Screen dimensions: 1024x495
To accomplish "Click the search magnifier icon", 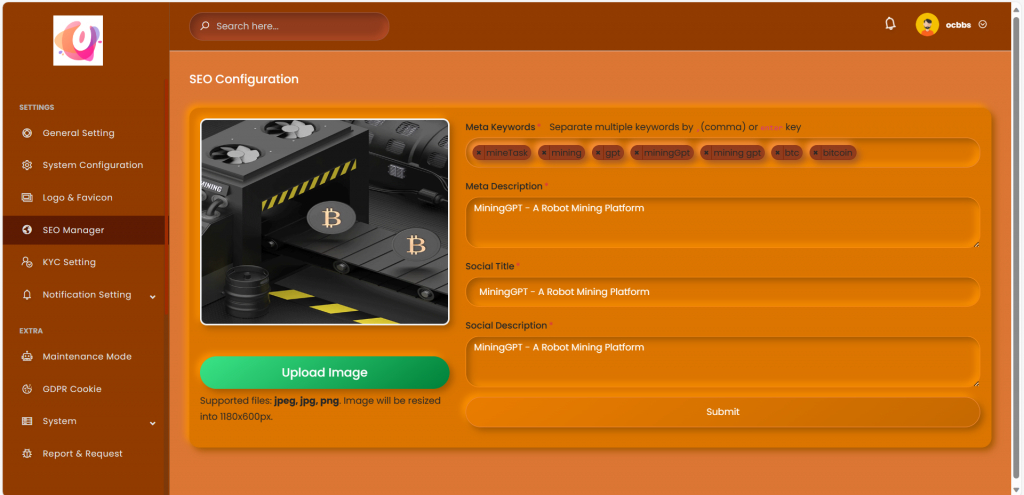I will point(205,26).
